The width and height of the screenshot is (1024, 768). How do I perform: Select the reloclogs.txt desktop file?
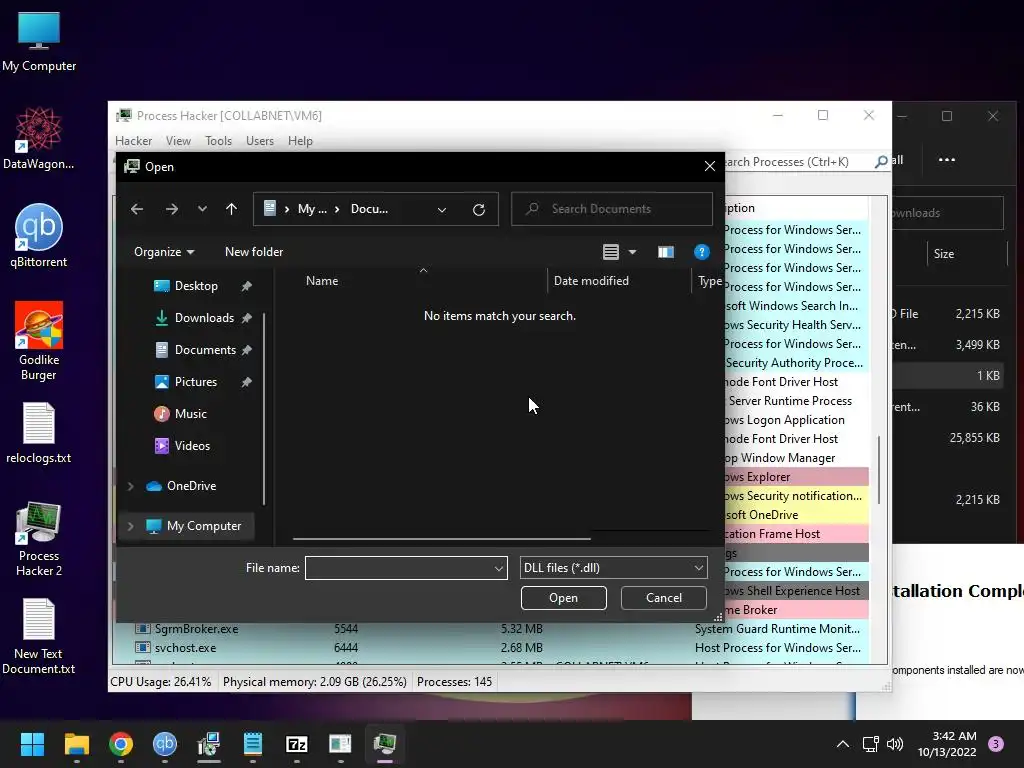click(39, 432)
